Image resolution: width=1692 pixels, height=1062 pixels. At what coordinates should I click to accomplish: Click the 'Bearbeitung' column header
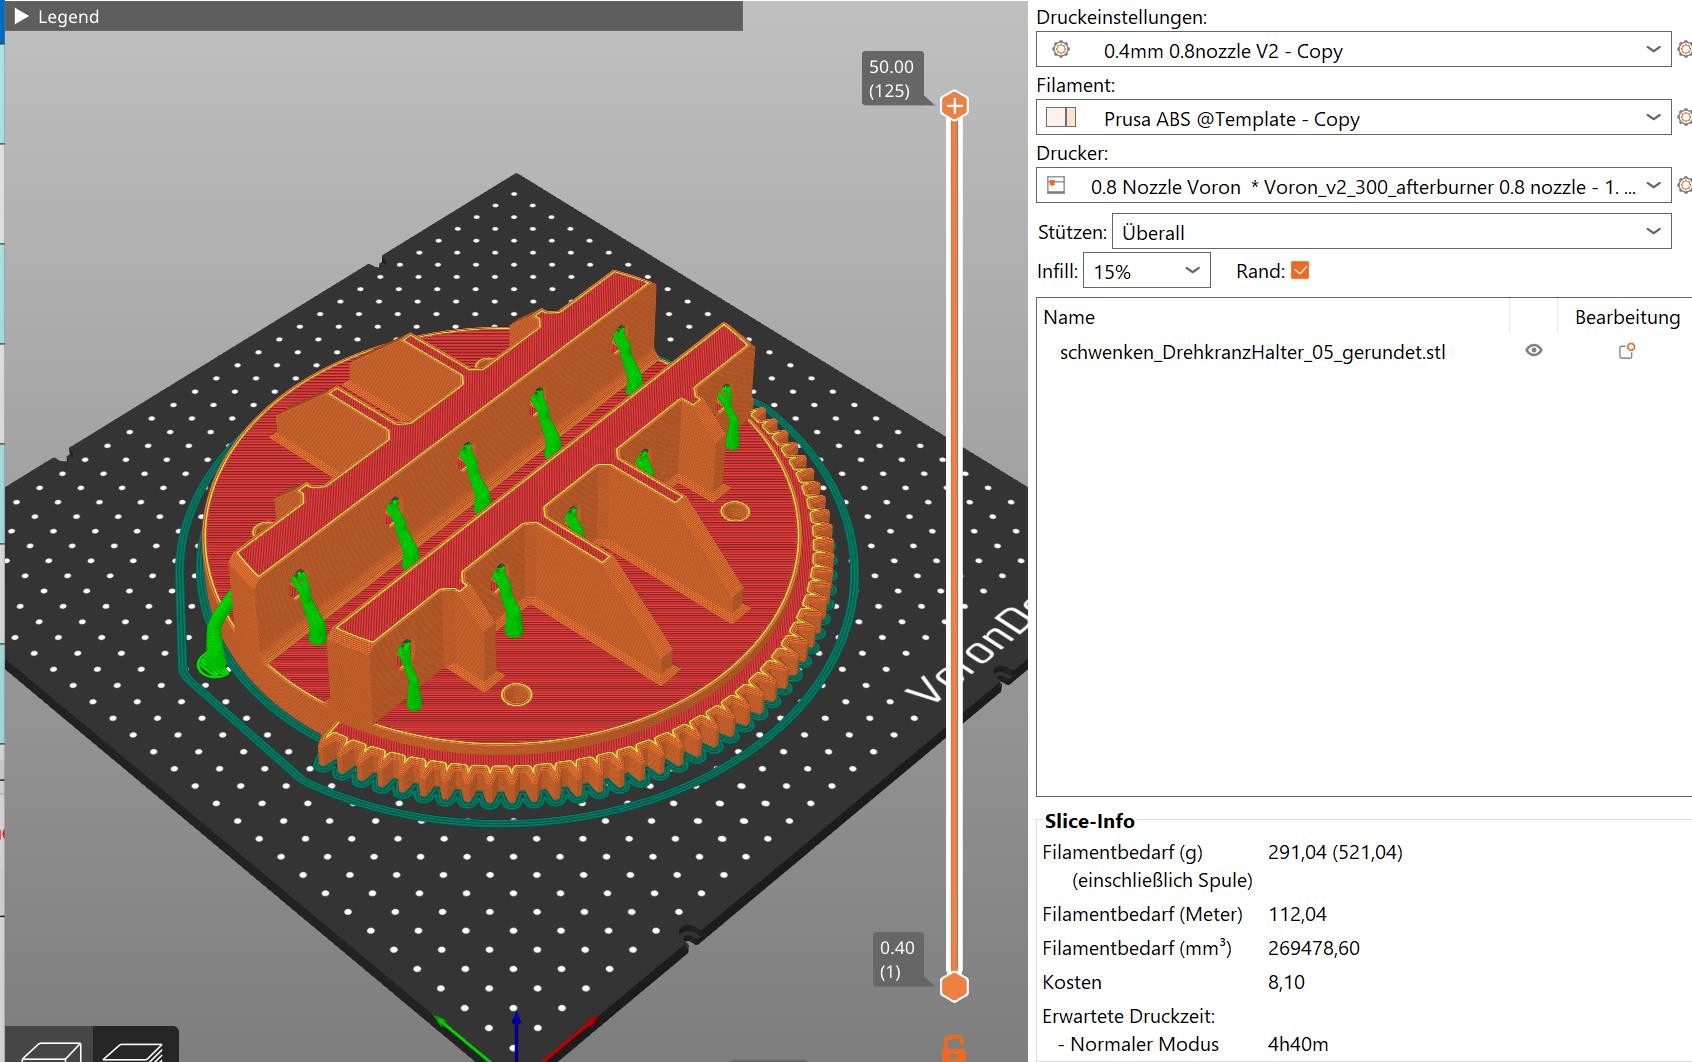pyautogui.click(x=1627, y=317)
